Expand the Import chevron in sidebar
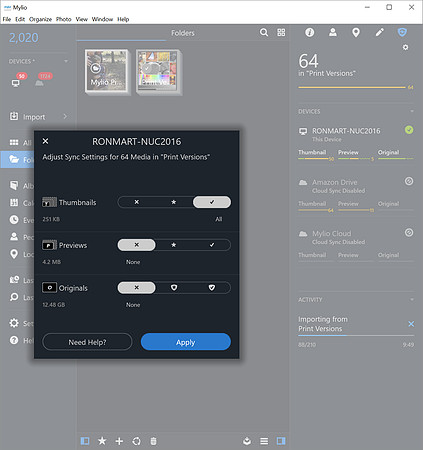 point(65,116)
